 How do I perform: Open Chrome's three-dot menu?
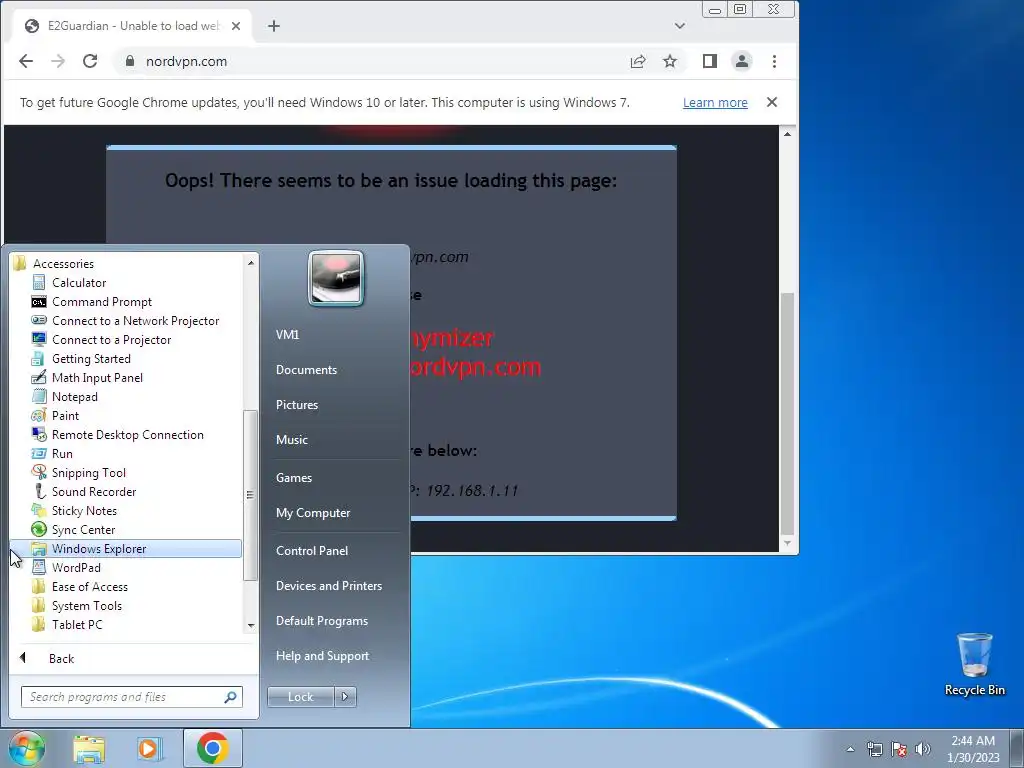click(775, 61)
